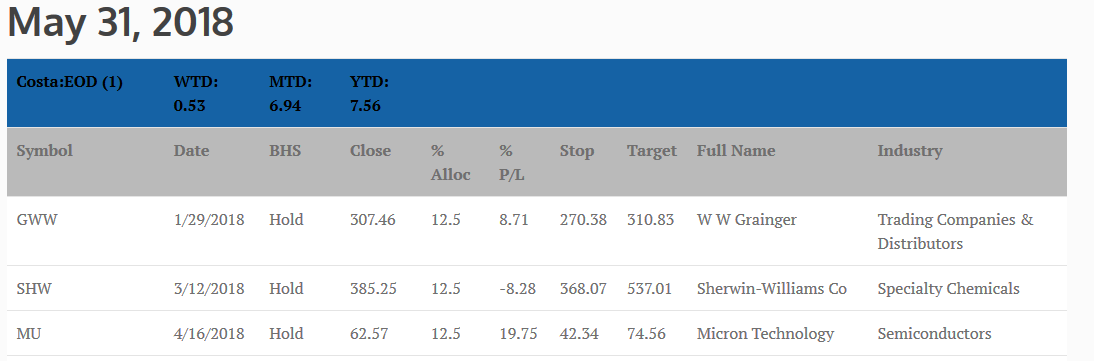Click the BHS column header
1094x361 pixels.
pyautogui.click(x=285, y=151)
